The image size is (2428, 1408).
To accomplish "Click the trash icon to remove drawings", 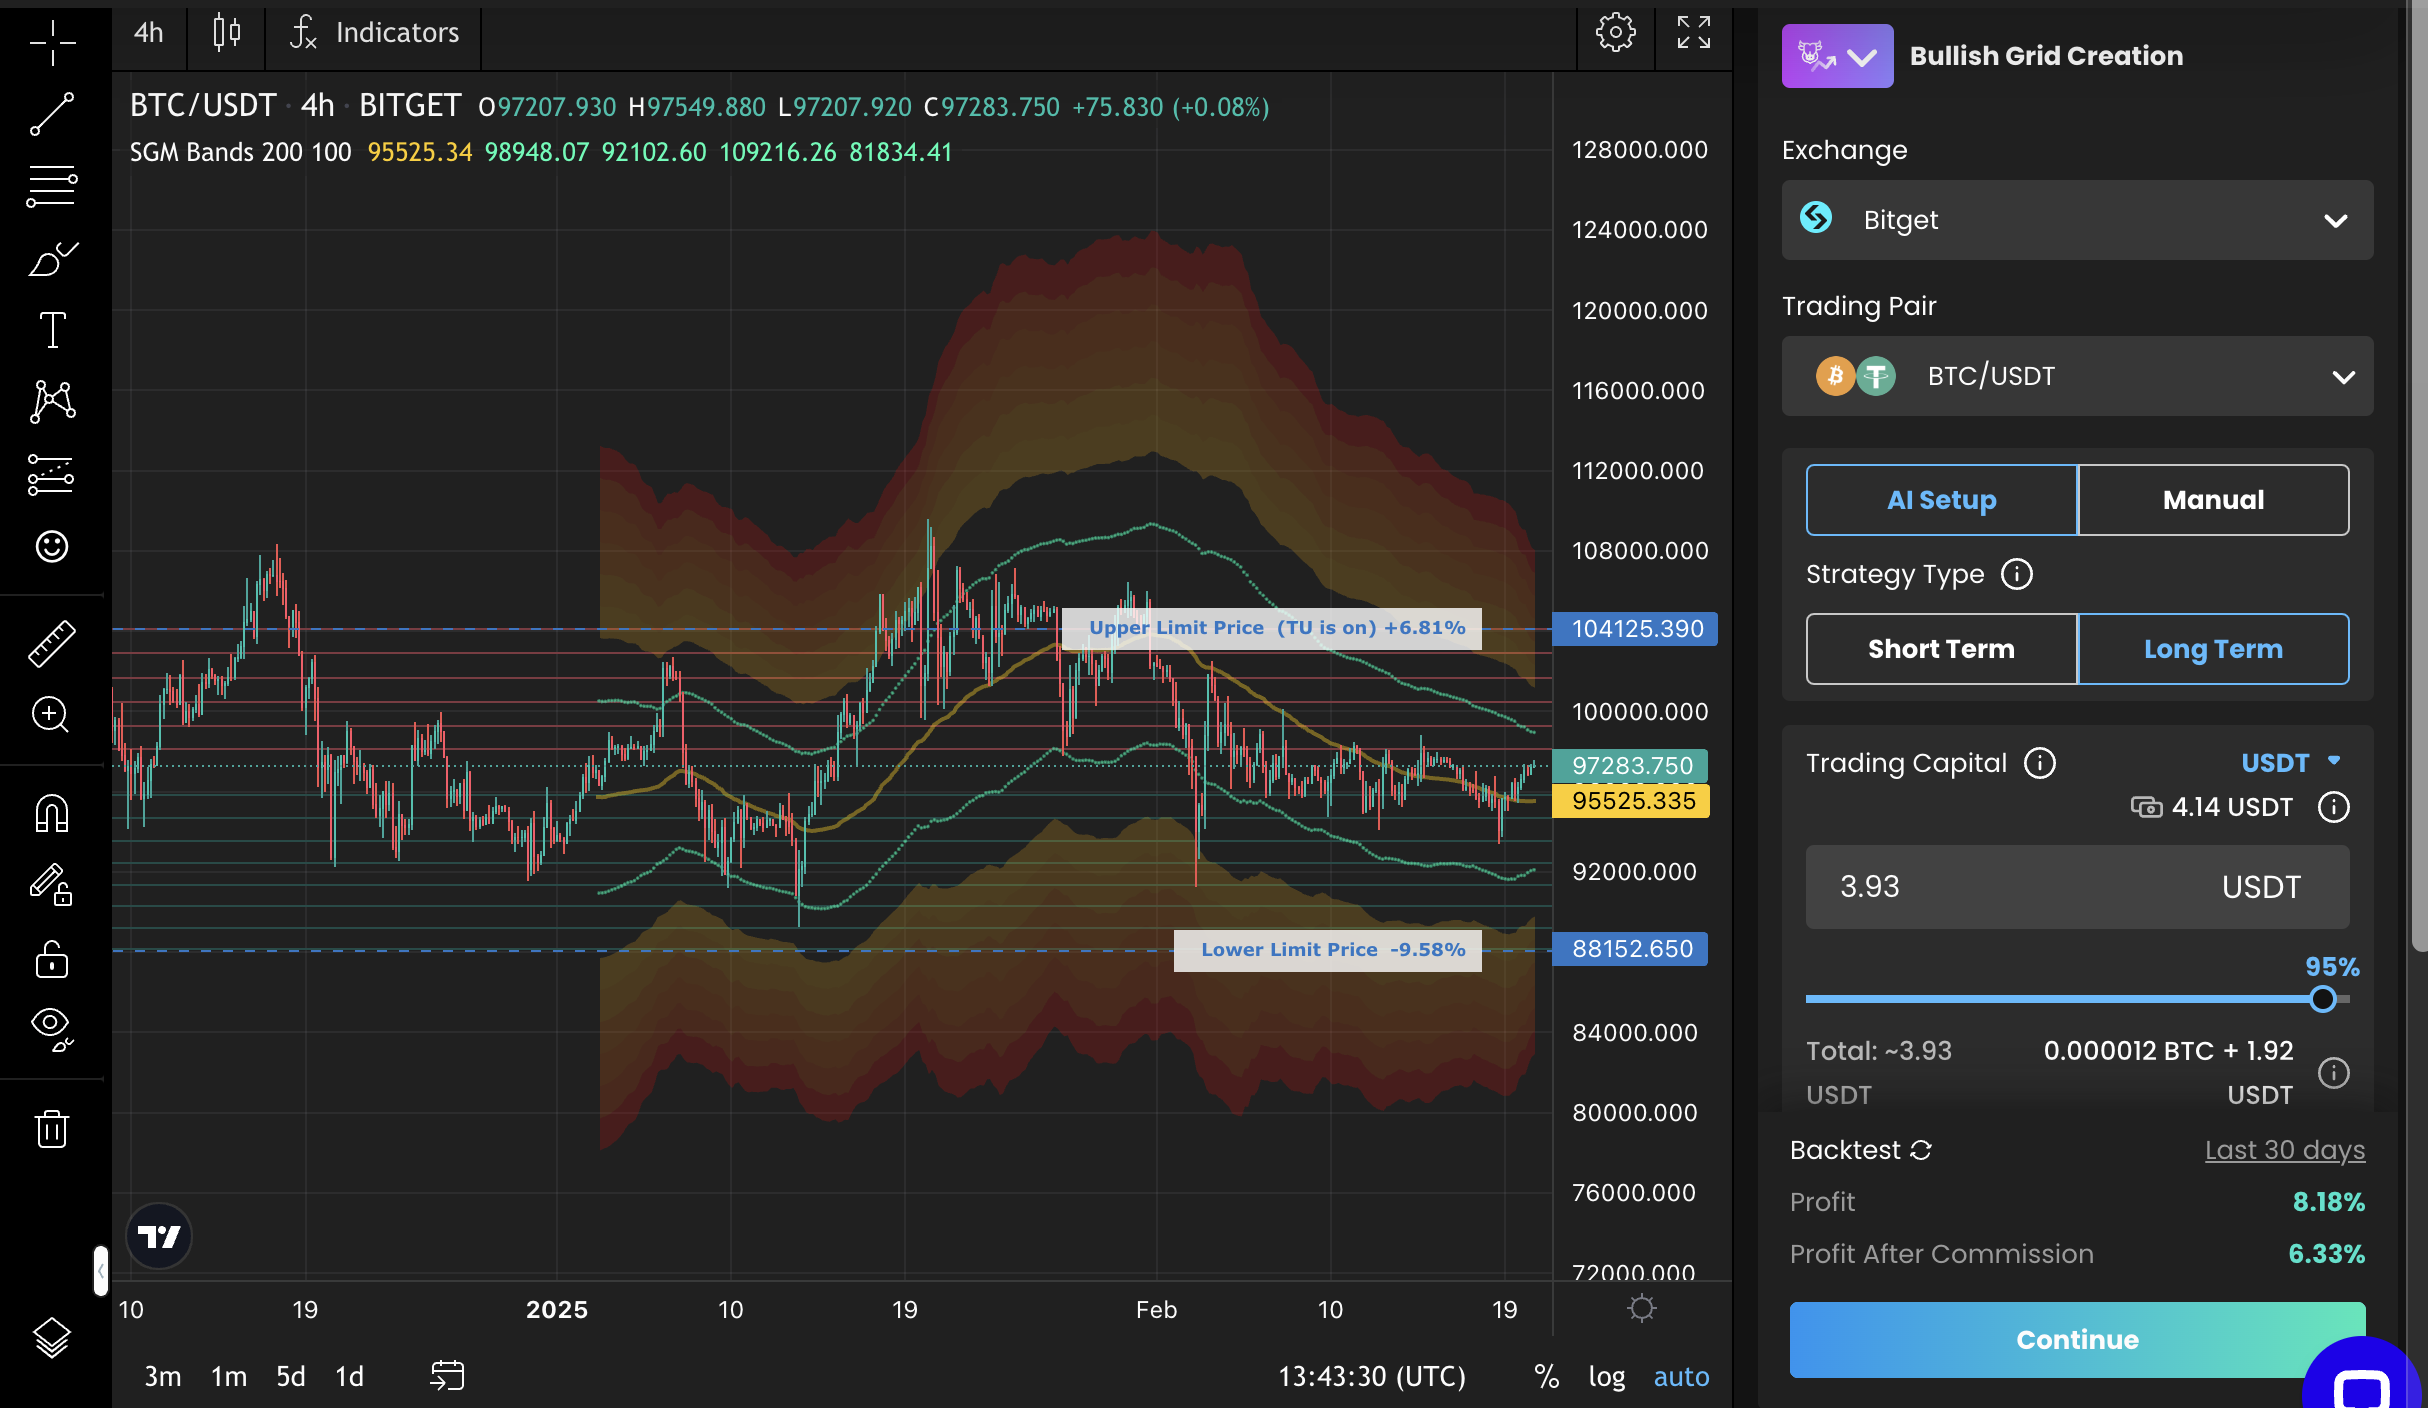I will click(52, 1129).
